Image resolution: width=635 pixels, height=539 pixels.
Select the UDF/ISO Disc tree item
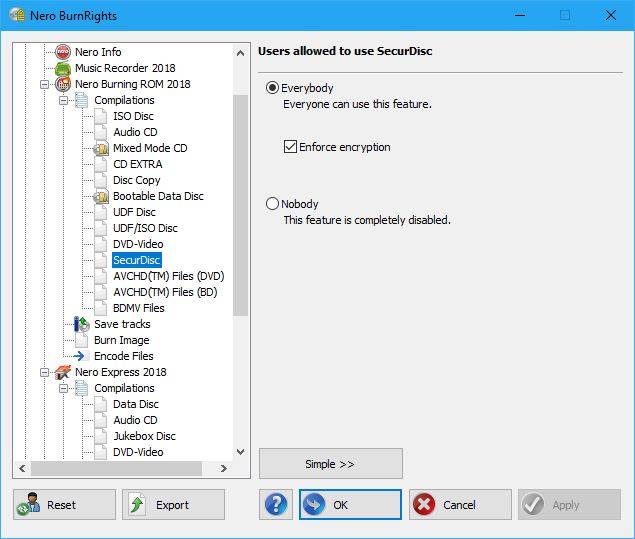[x=145, y=228]
